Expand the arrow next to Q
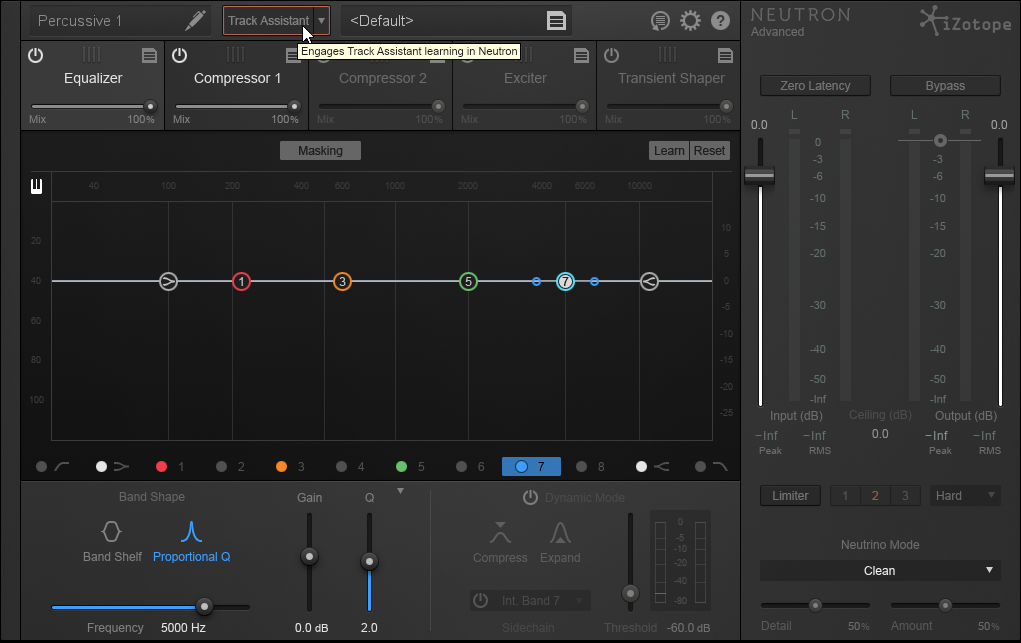Screen dimensions: 1021x643 (400, 491)
